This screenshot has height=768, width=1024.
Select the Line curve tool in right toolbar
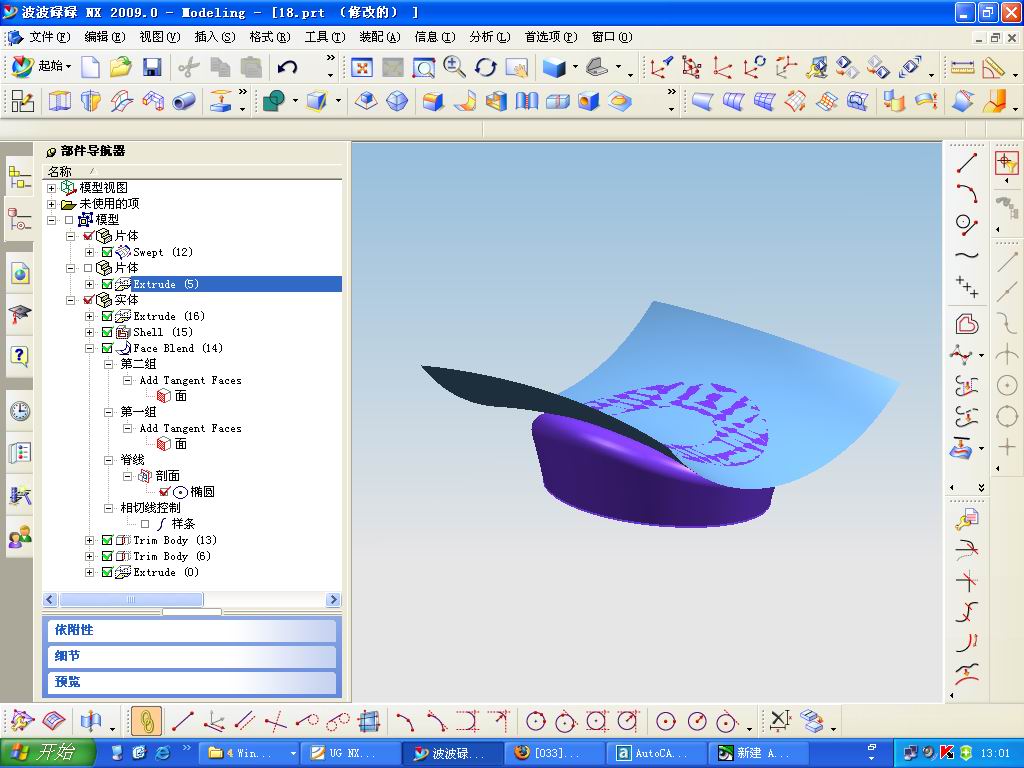[x=967, y=163]
